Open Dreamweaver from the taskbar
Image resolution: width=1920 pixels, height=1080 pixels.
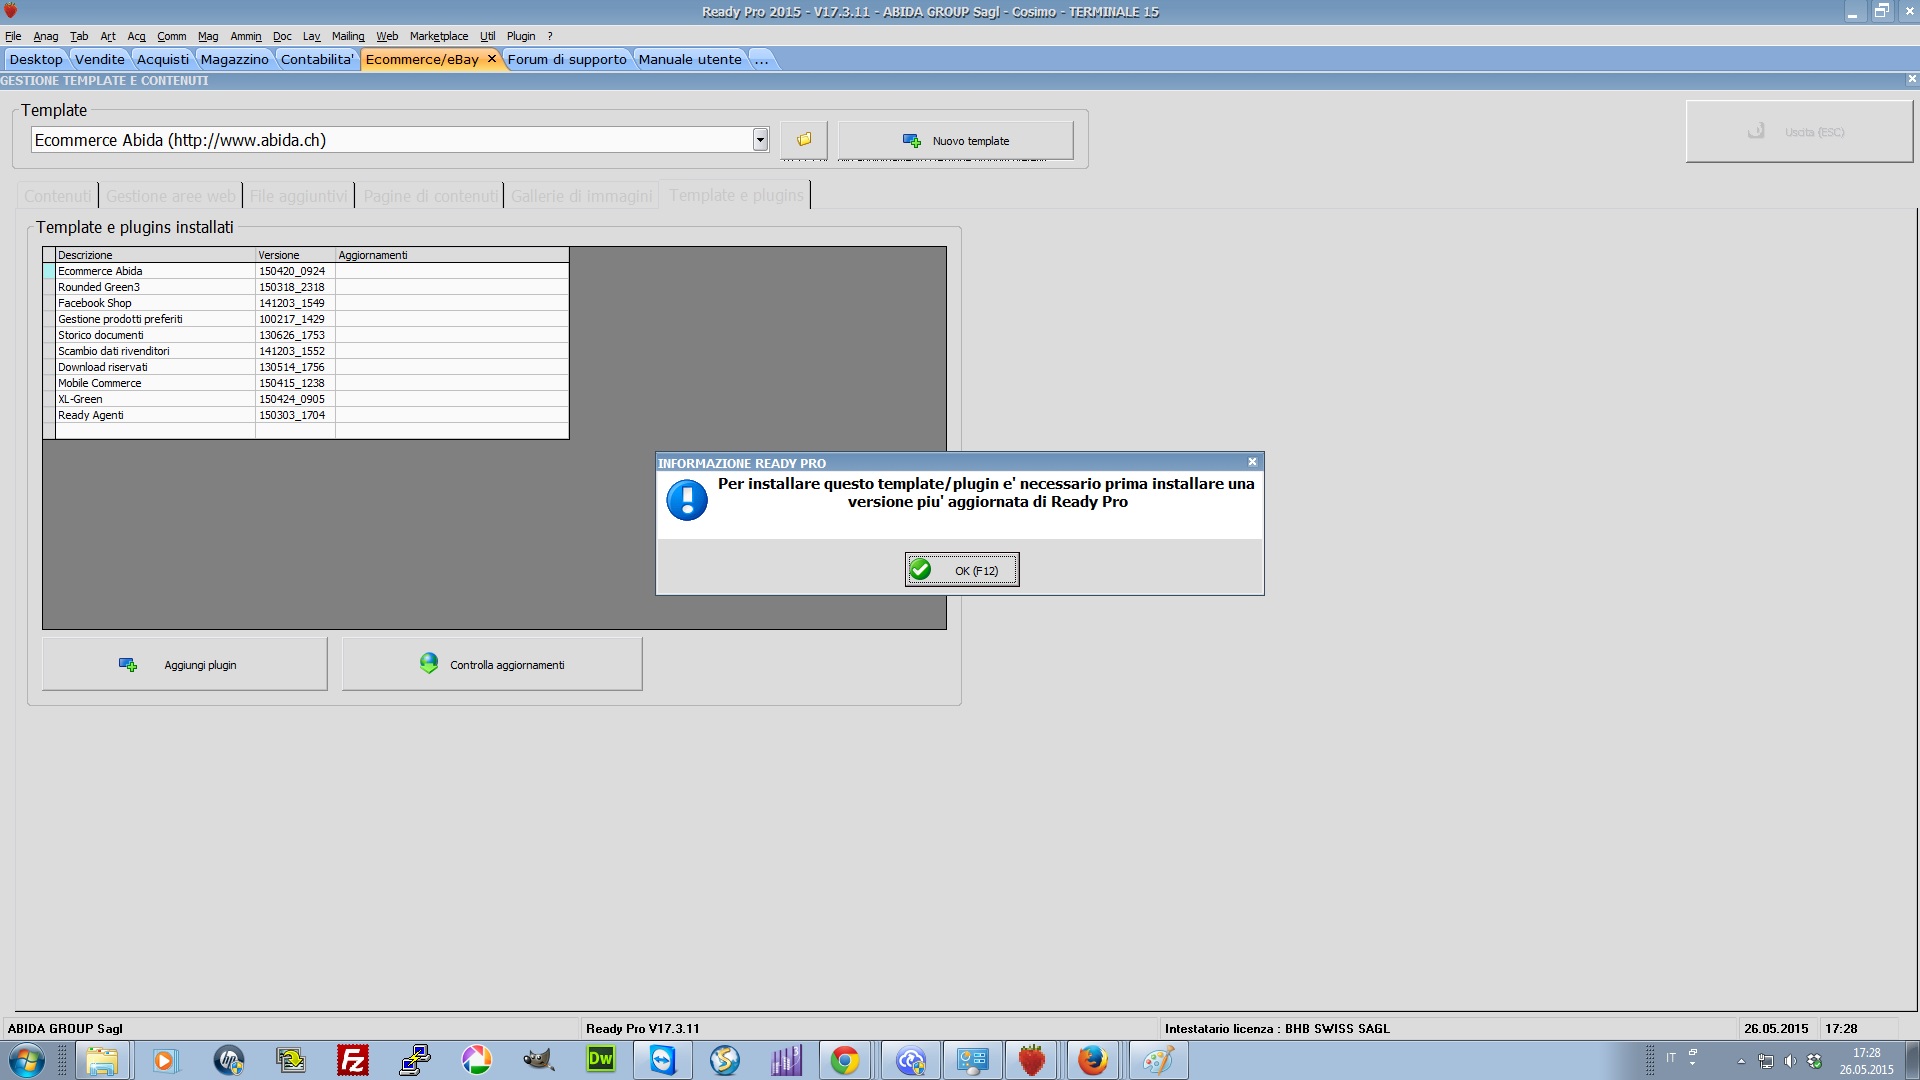point(601,1060)
